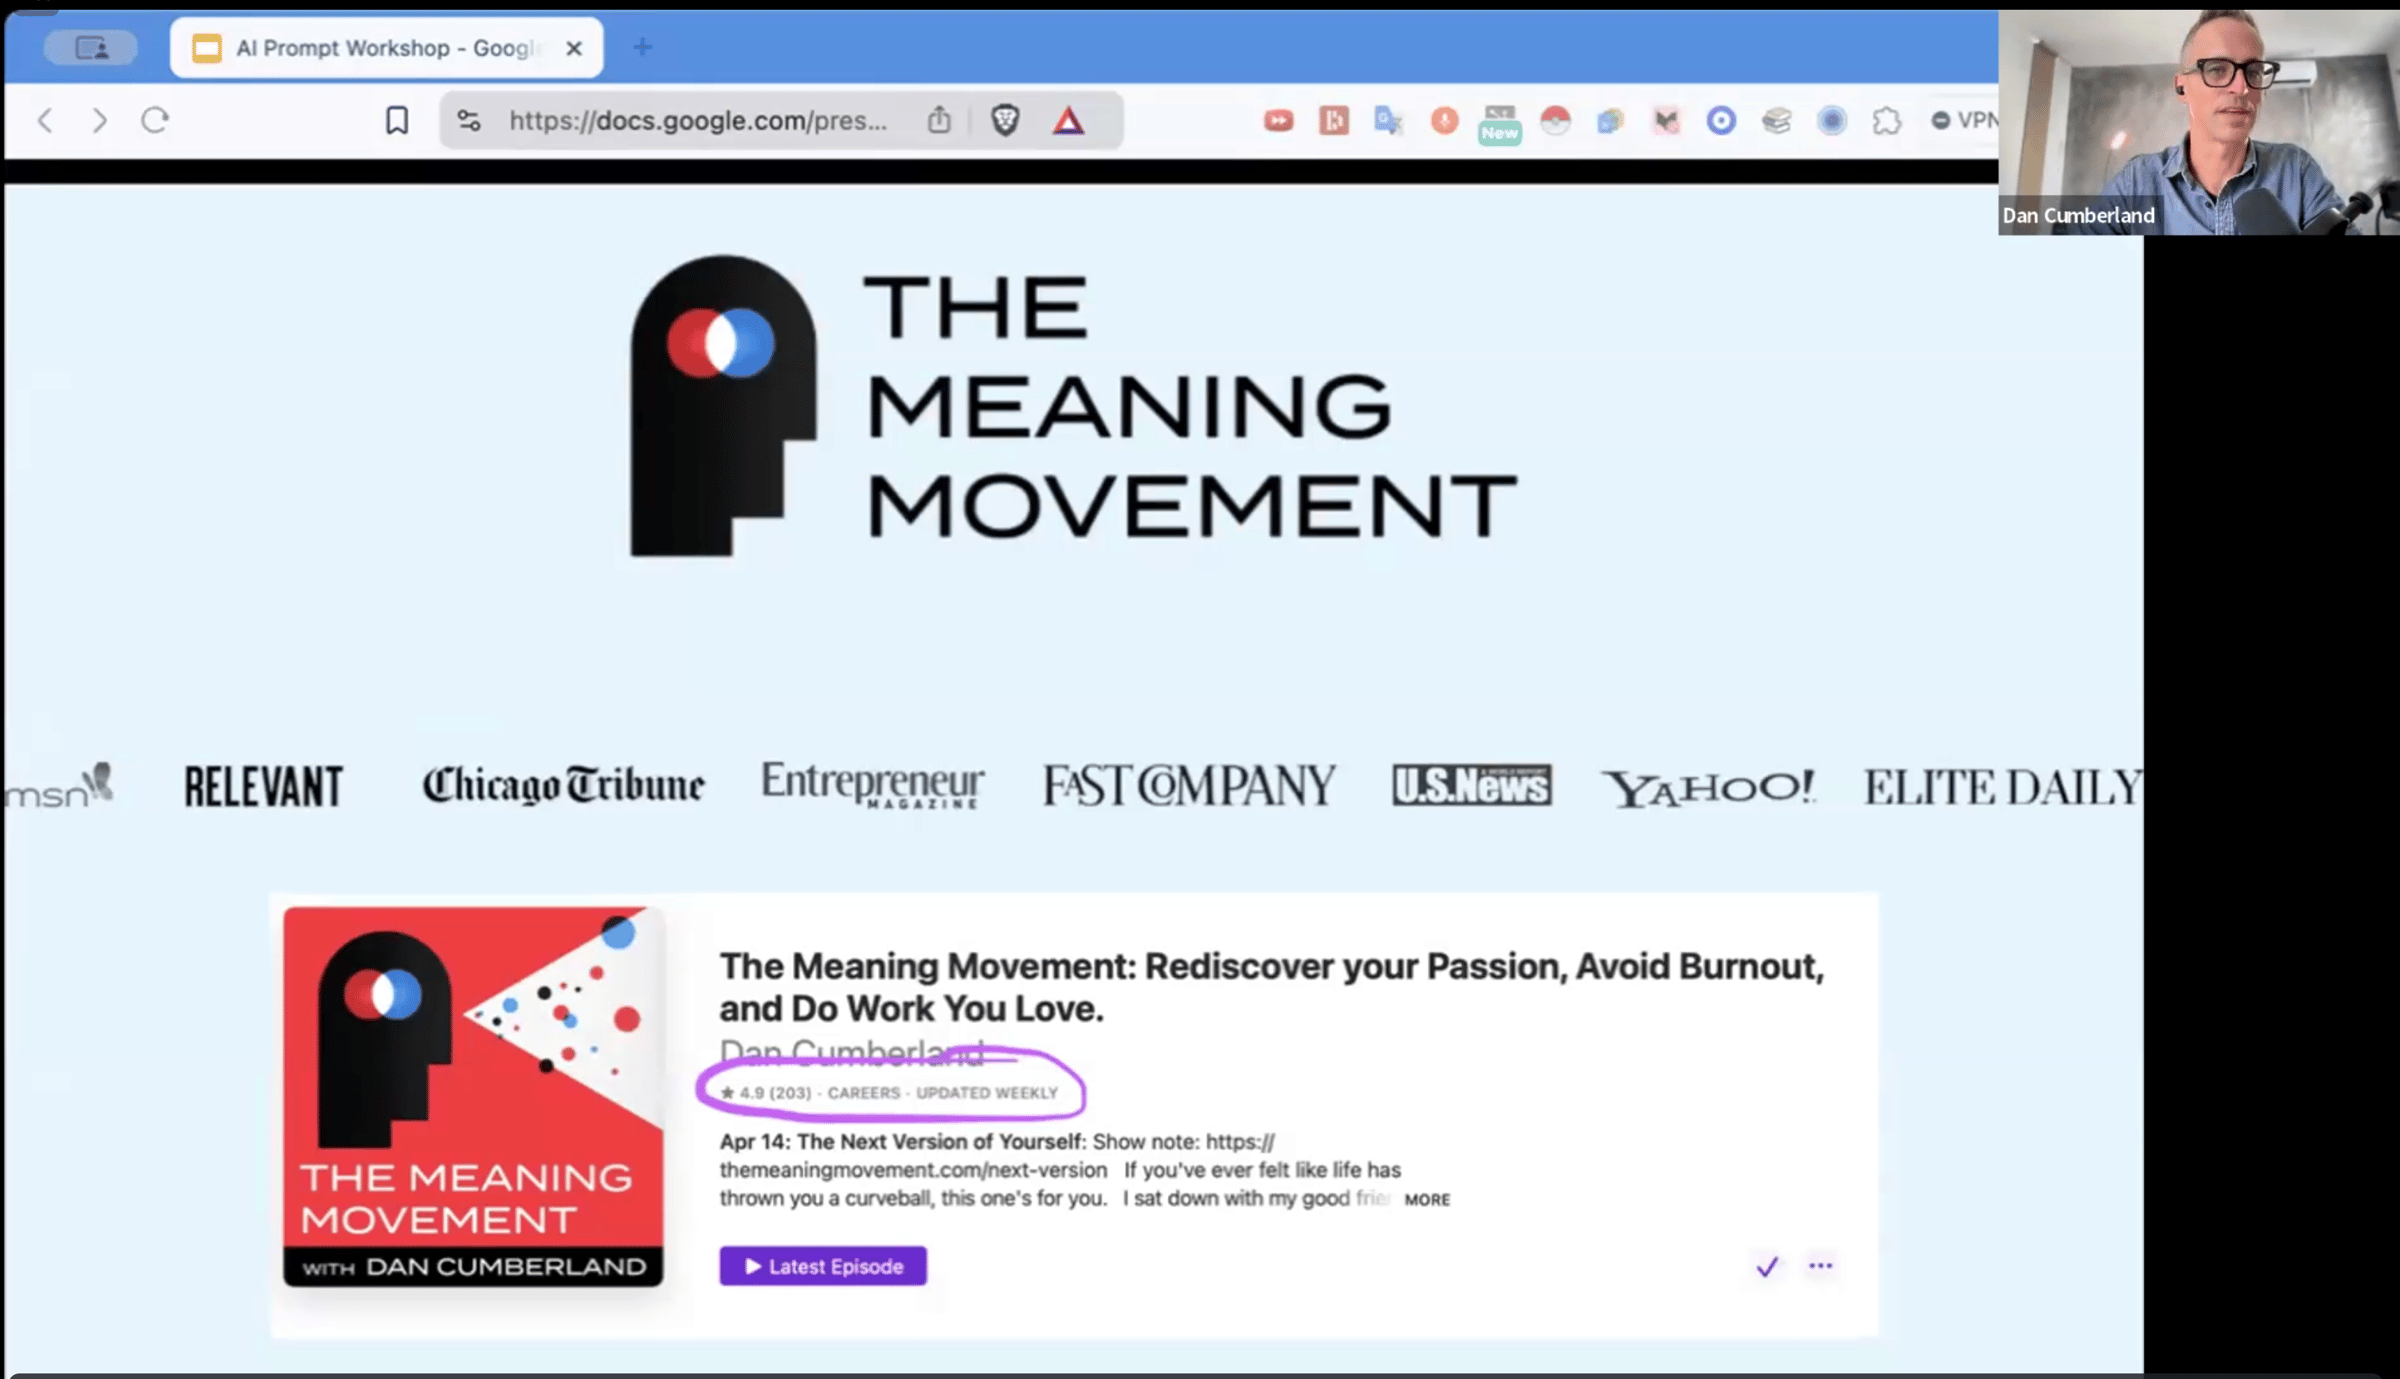Click the orange microphone extension icon
2400x1379 pixels.
coord(1444,121)
